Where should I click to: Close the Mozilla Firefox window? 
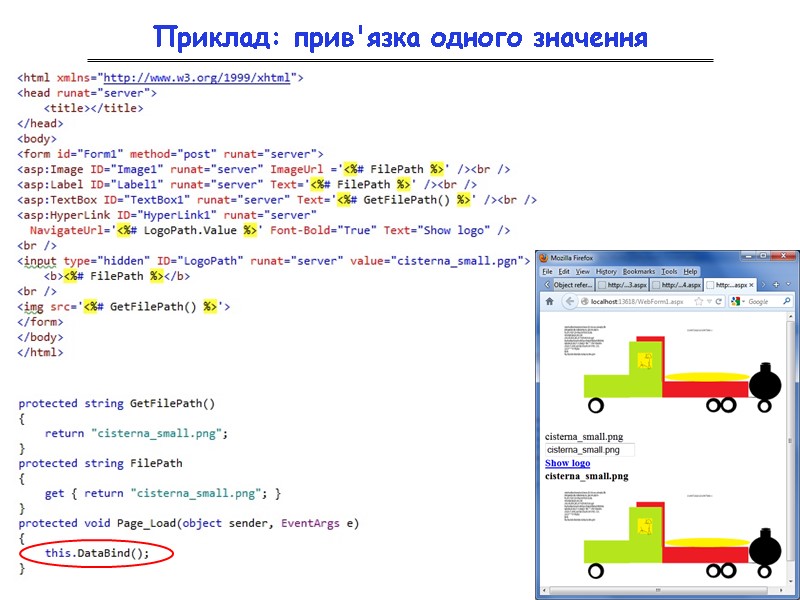pos(783,256)
